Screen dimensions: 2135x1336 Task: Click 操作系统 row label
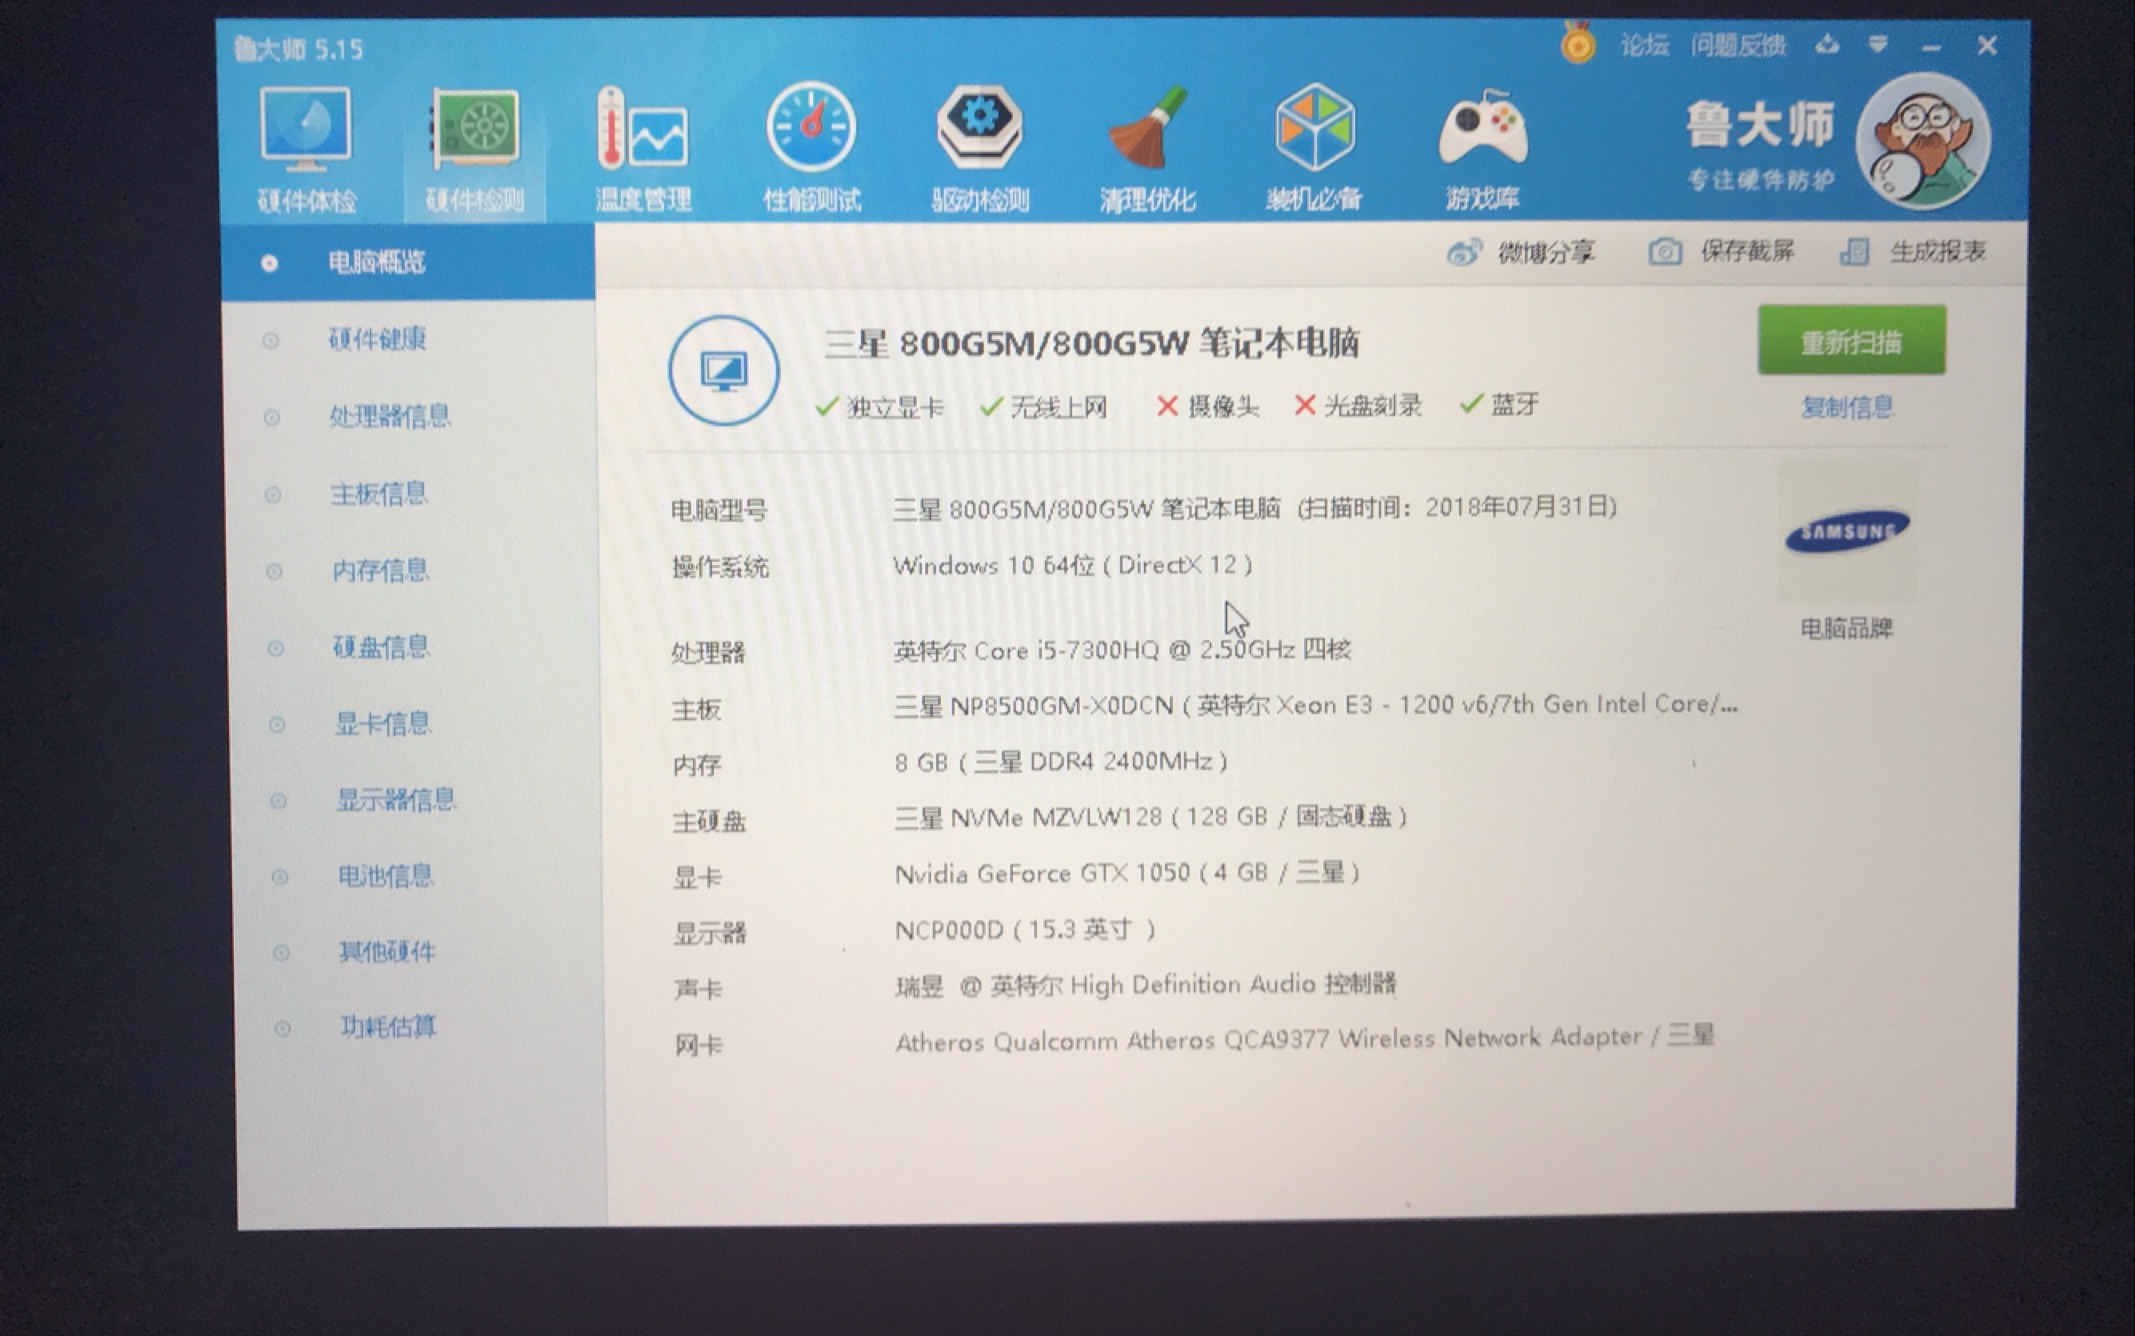[720, 568]
